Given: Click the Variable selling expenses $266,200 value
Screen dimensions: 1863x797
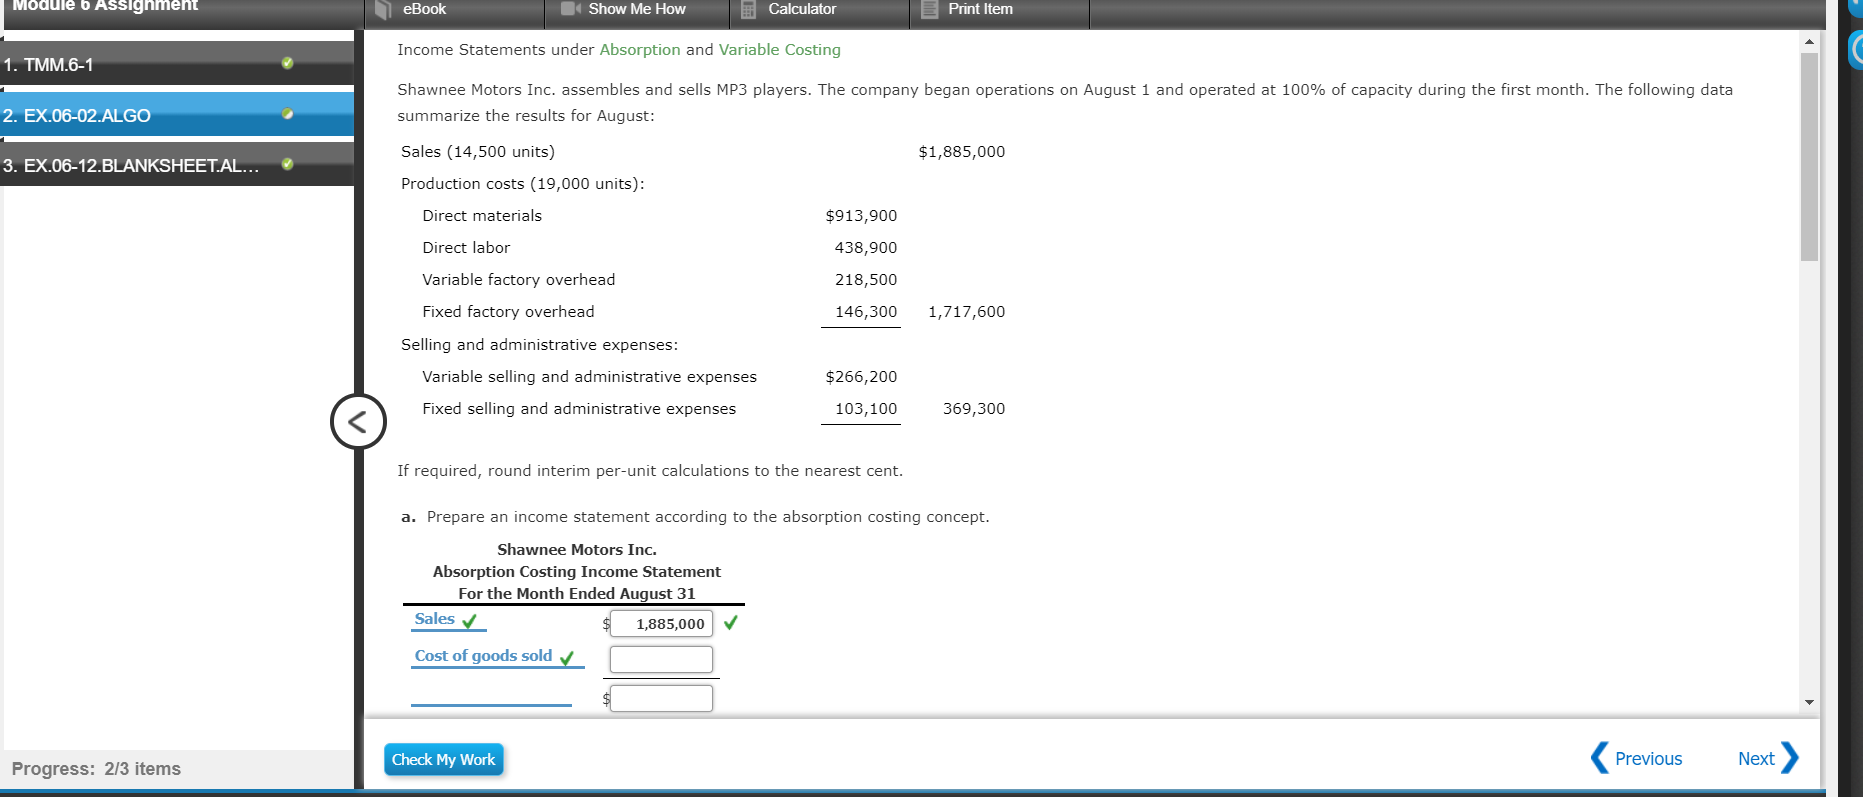Looking at the screenshot, I should [x=861, y=377].
